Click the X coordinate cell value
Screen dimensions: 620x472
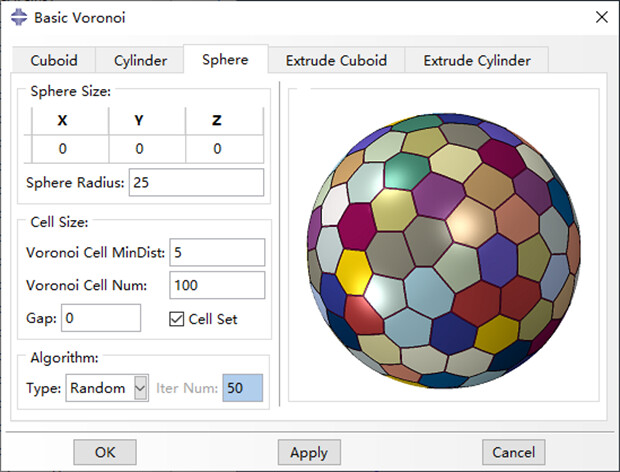coord(70,149)
